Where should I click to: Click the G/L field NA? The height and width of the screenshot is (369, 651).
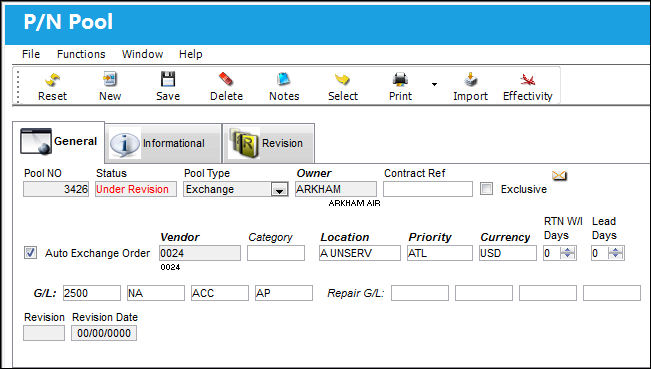coord(156,293)
